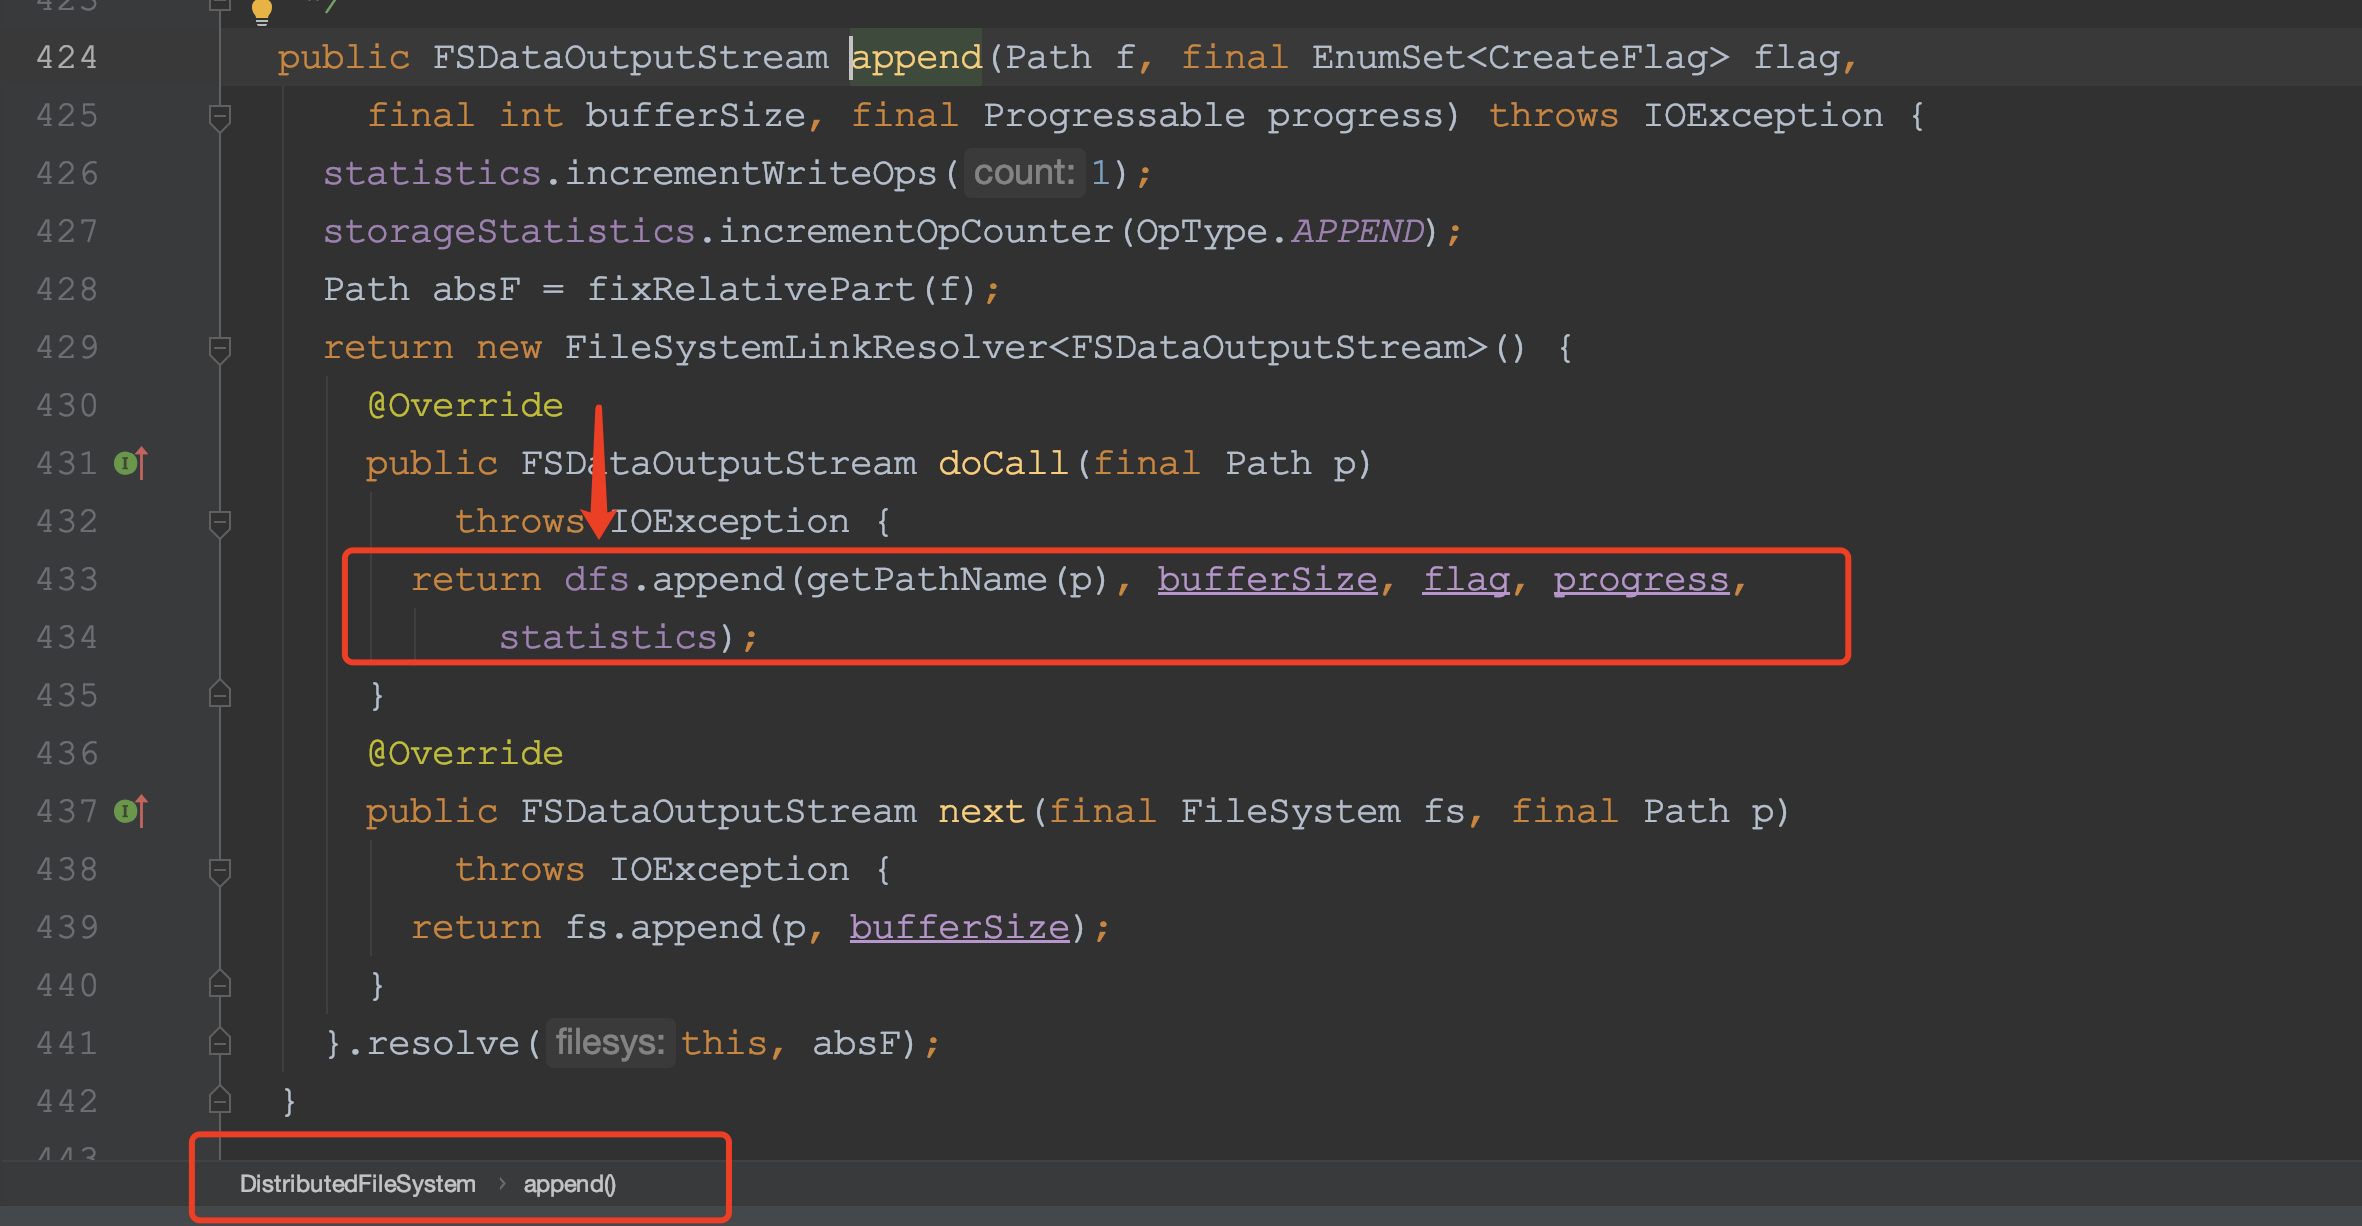Click the implementing-method gutter icon on line 431

131,462
